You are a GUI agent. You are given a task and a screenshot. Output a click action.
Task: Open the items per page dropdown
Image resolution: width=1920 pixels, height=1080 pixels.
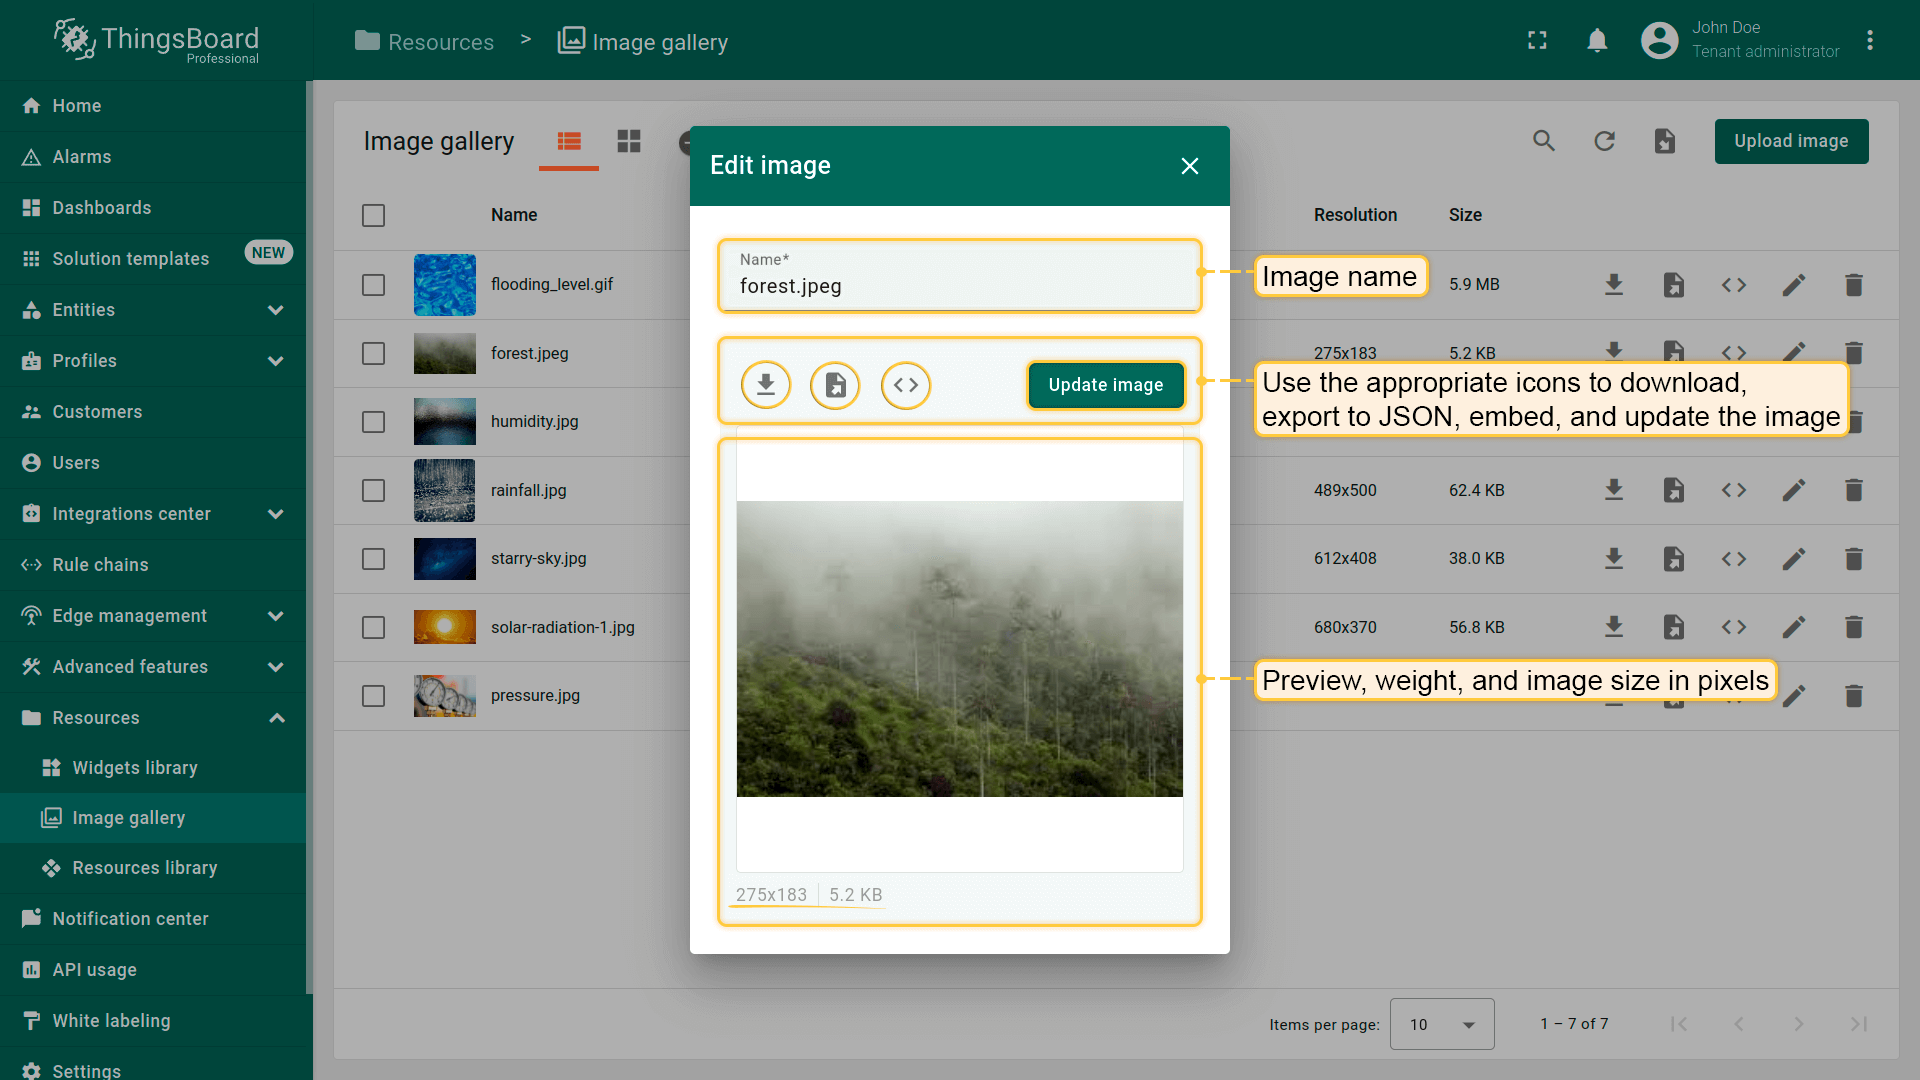tap(1441, 1024)
